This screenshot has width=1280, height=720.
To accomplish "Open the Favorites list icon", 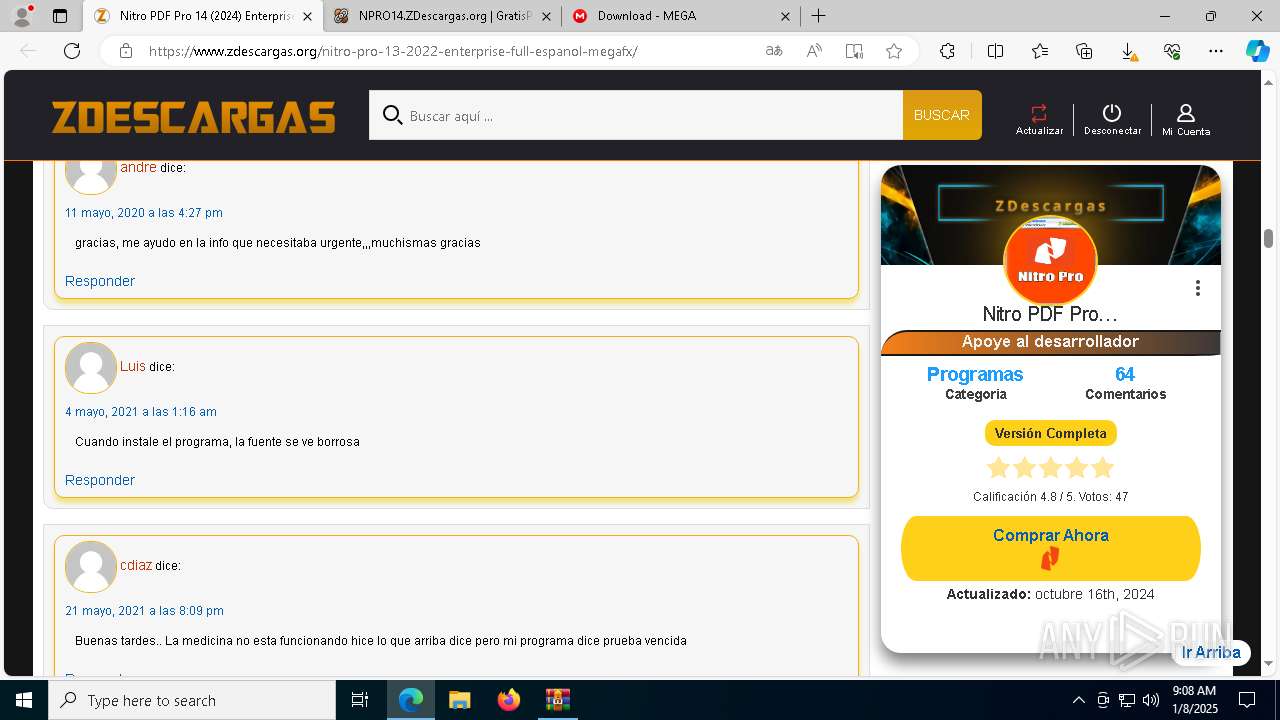I will 1040,51.
